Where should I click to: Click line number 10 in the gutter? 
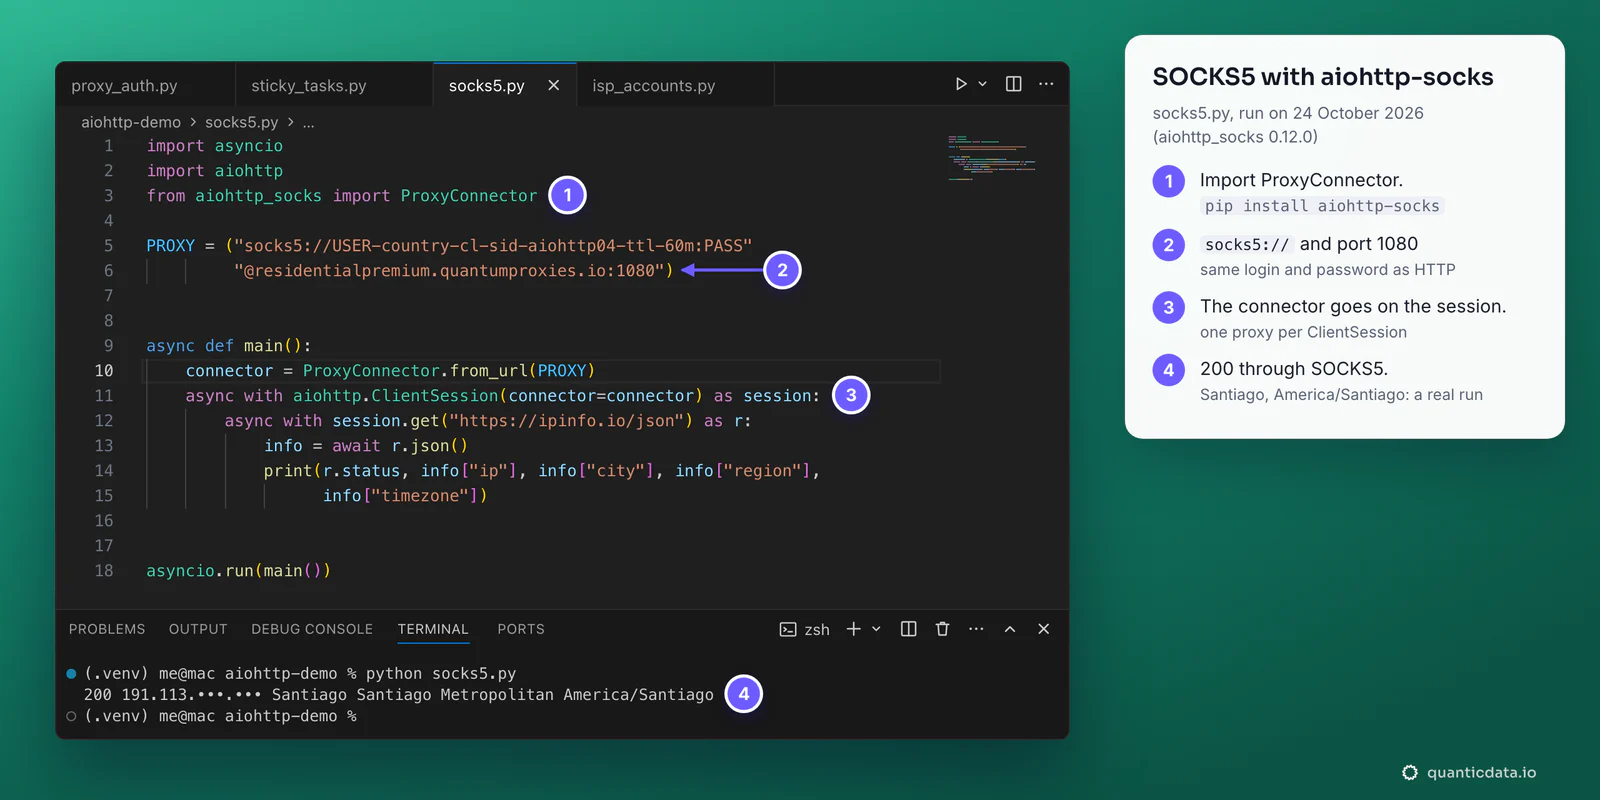click(x=104, y=371)
